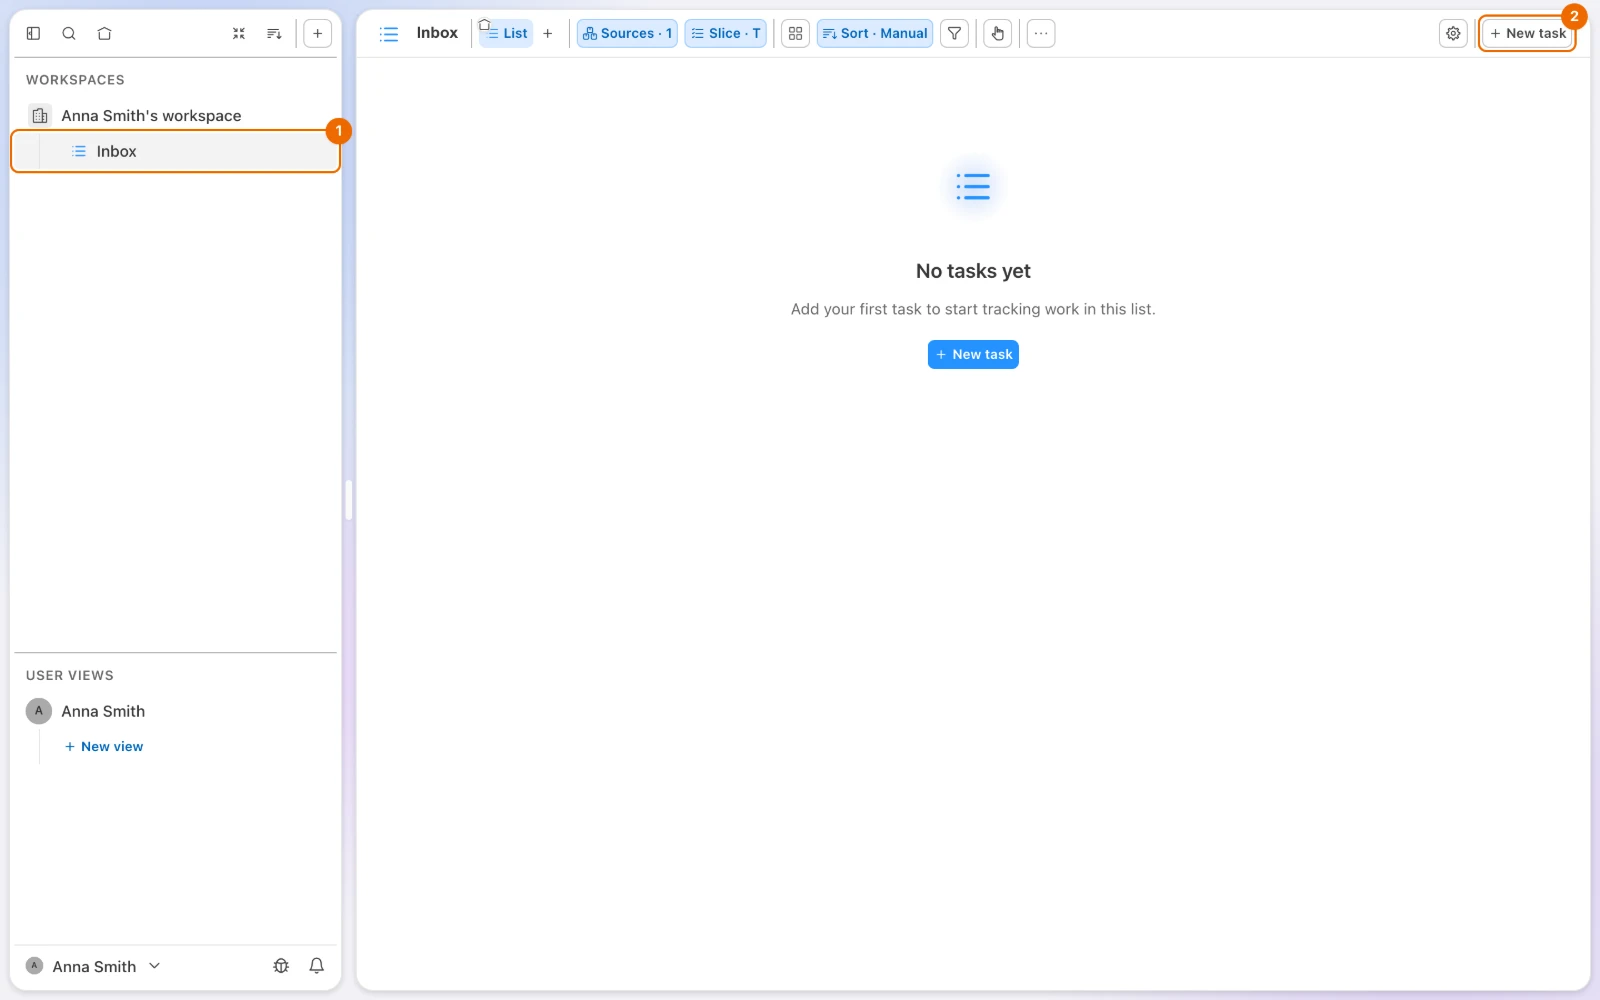The height and width of the screenshot is (1000, 1600).
Task: Open the sidebar search icon
Action: (69, 33)
